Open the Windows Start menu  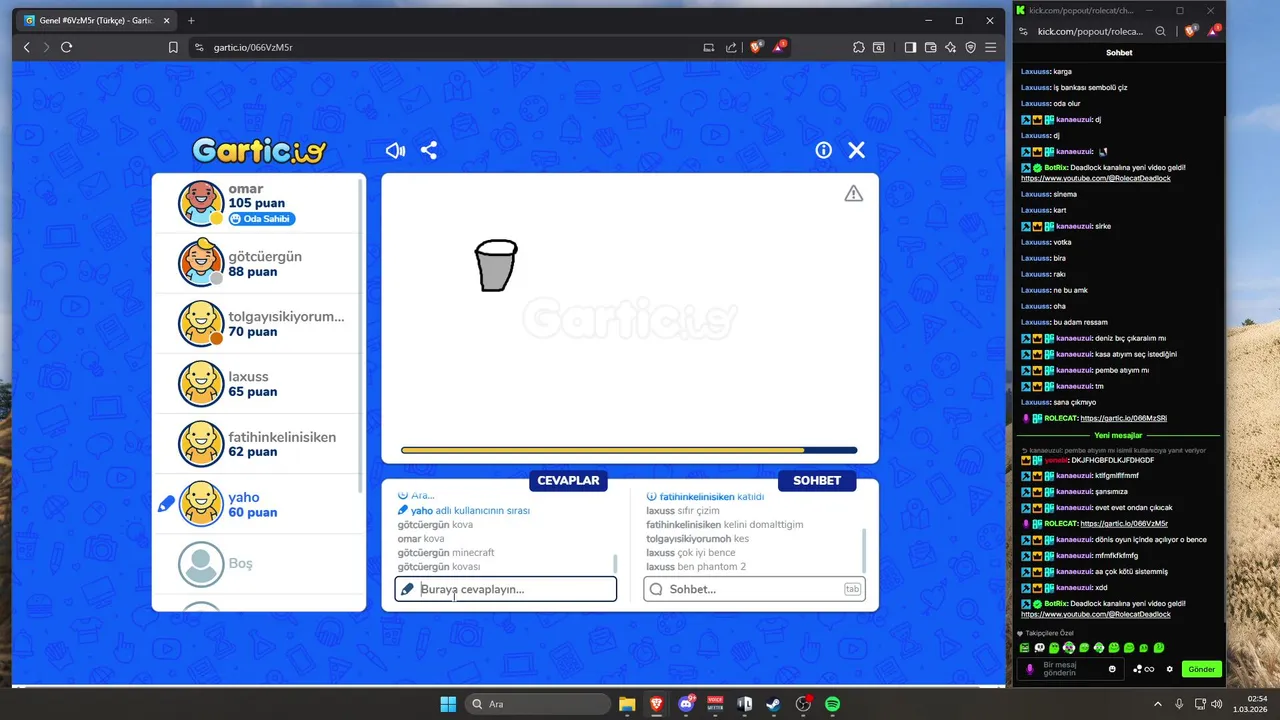[x=447, y=704]
